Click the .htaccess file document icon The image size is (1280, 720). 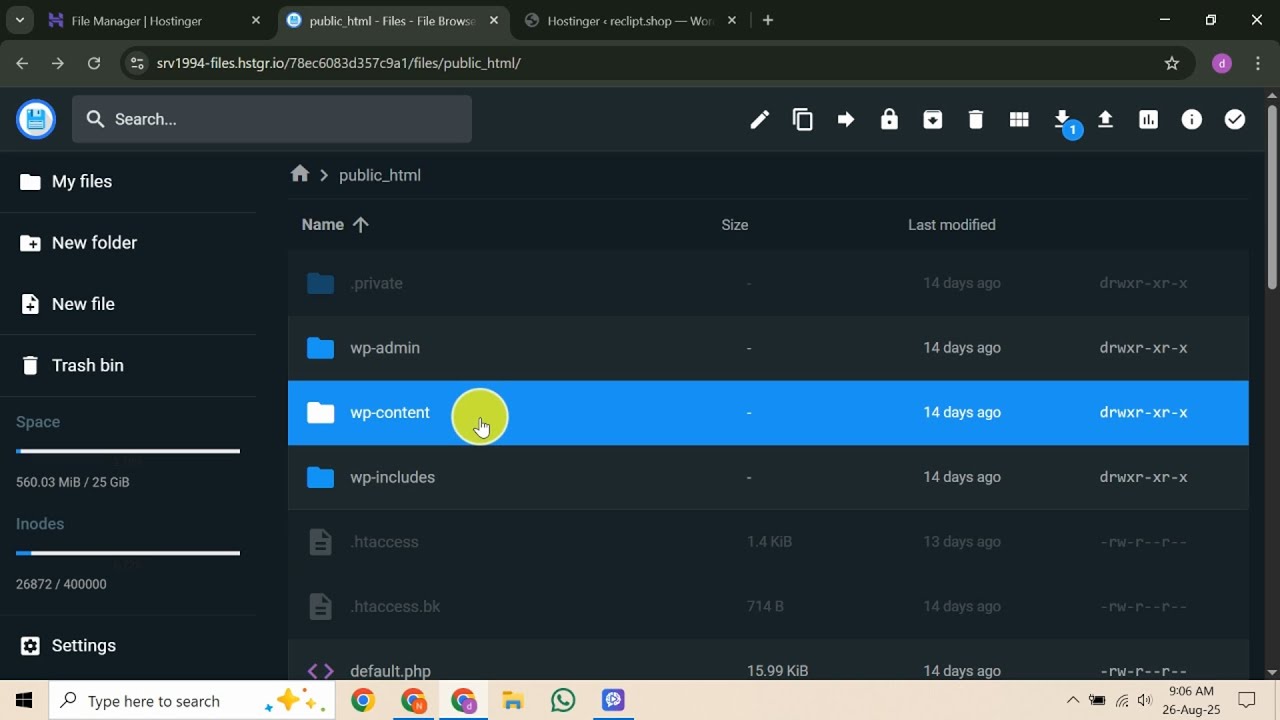pyautogui.click(x=320, y=542)
